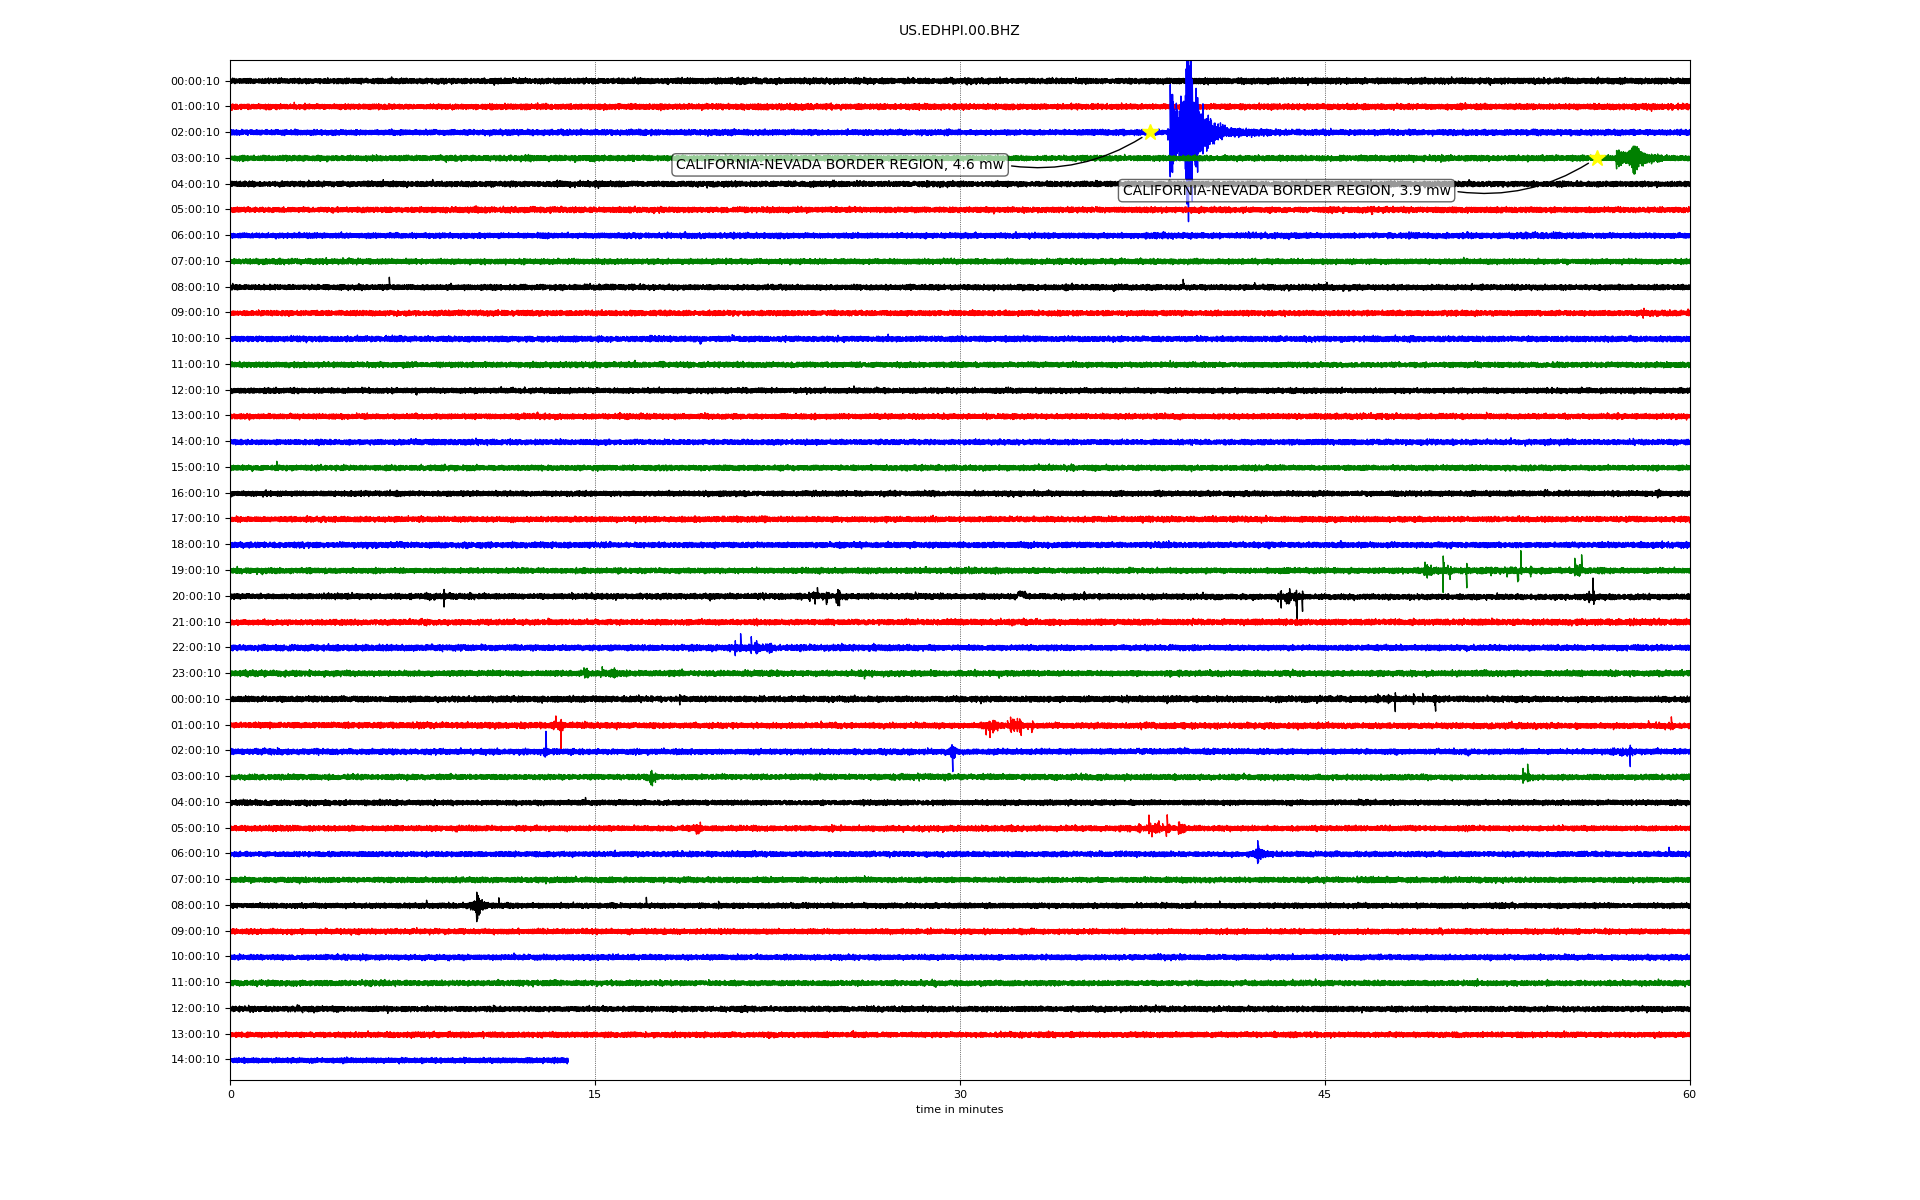
Task: Click the 15:00:10 row label
Action: (195, 468)
